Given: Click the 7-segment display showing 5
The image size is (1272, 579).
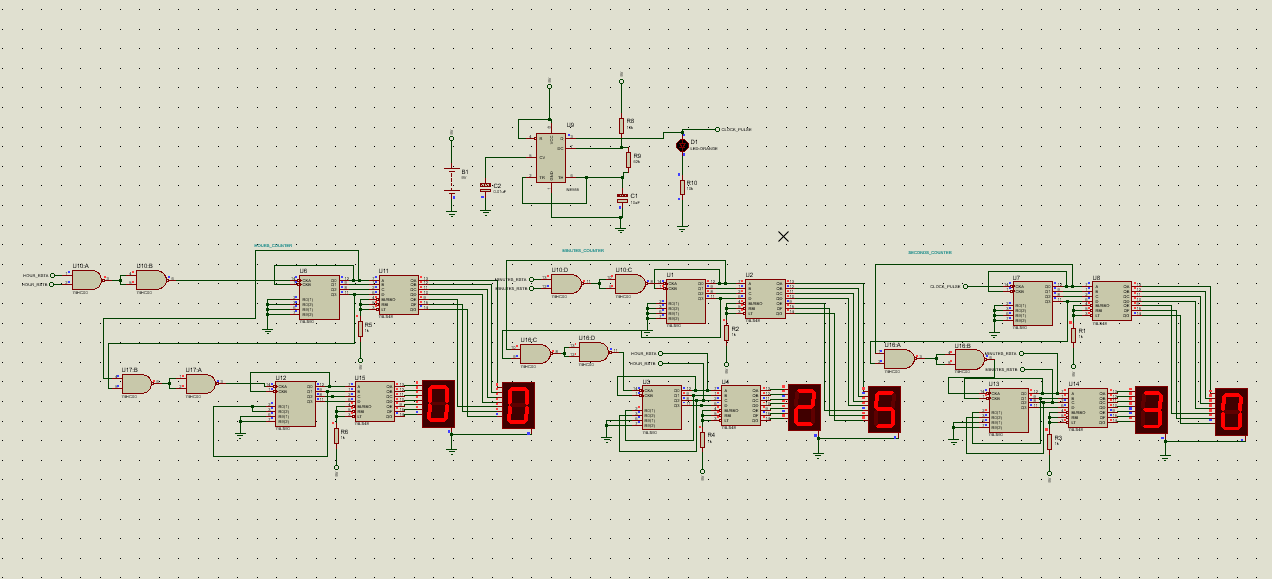Looking at the screenshot, I should (x=883, y=408).
